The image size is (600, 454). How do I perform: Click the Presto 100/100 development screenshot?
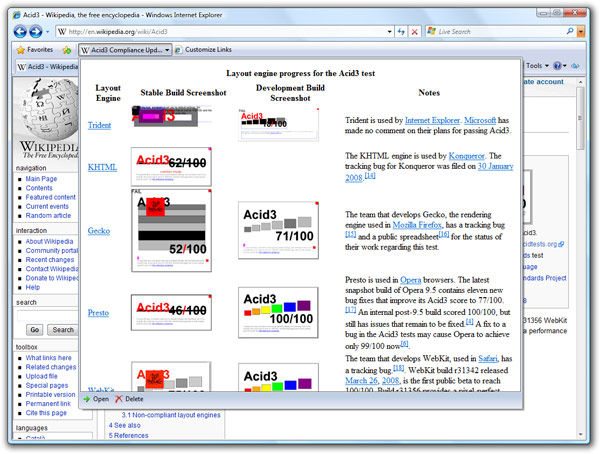pos(278,312)
